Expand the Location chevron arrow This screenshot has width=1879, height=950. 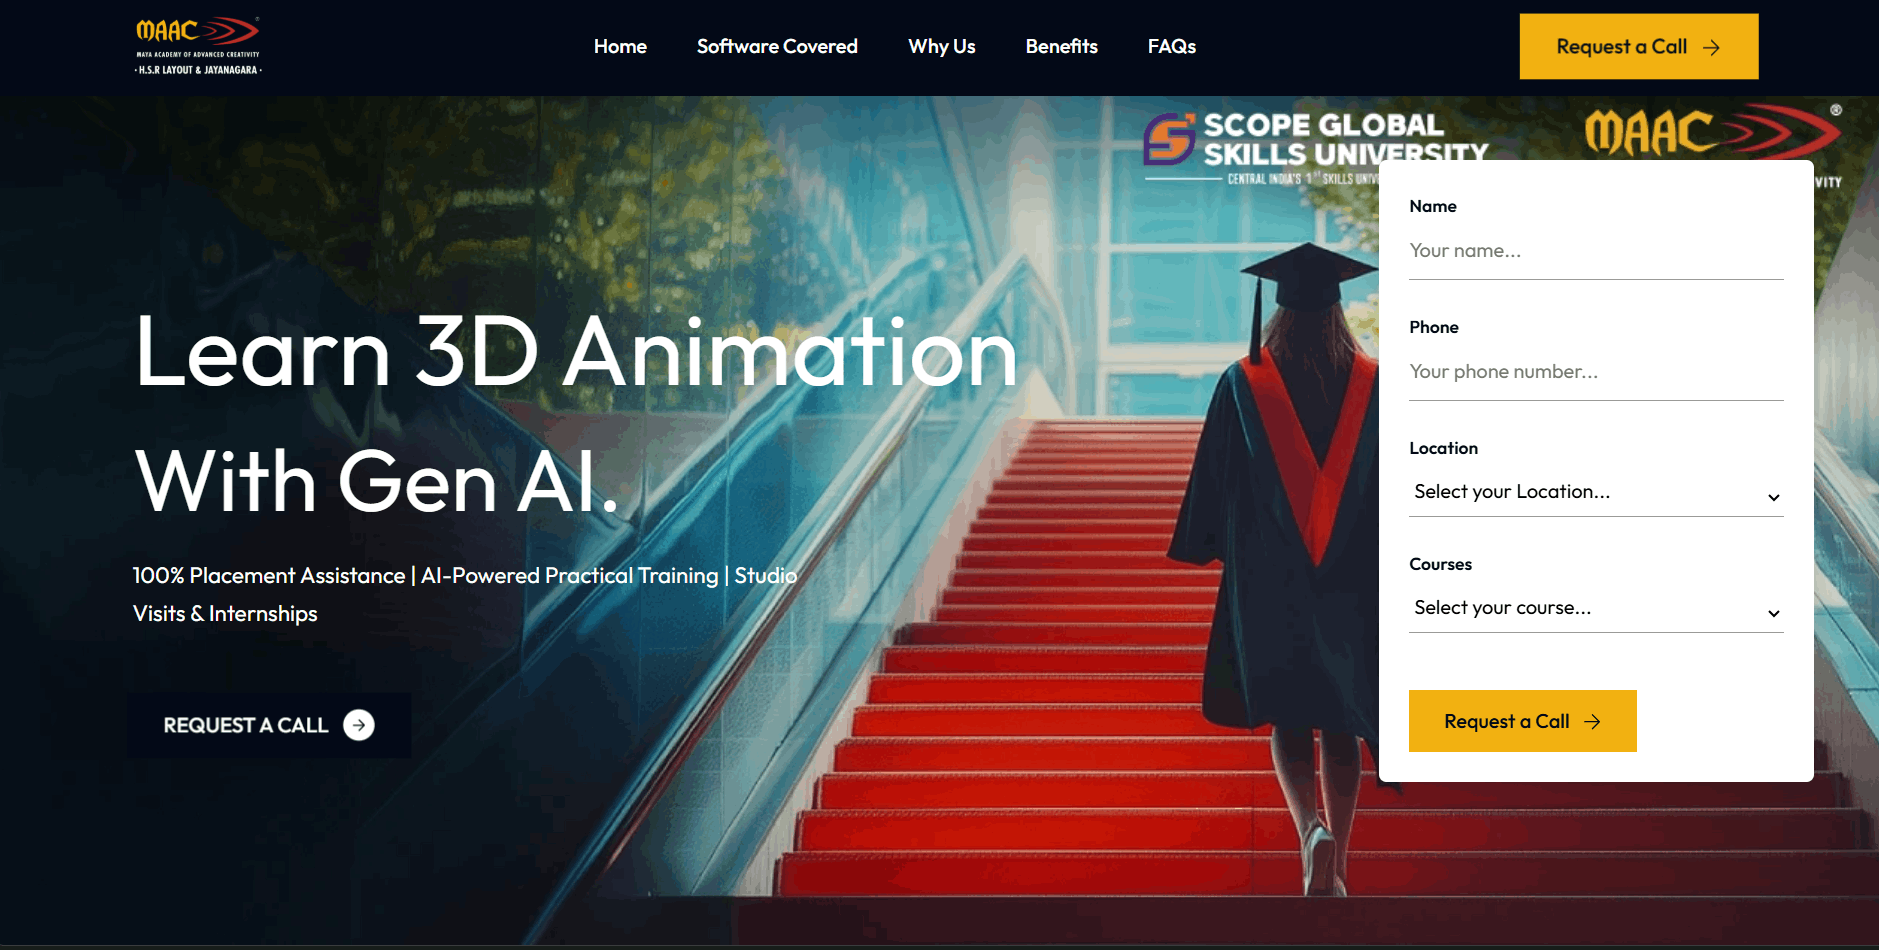(x=1773, y=497)
